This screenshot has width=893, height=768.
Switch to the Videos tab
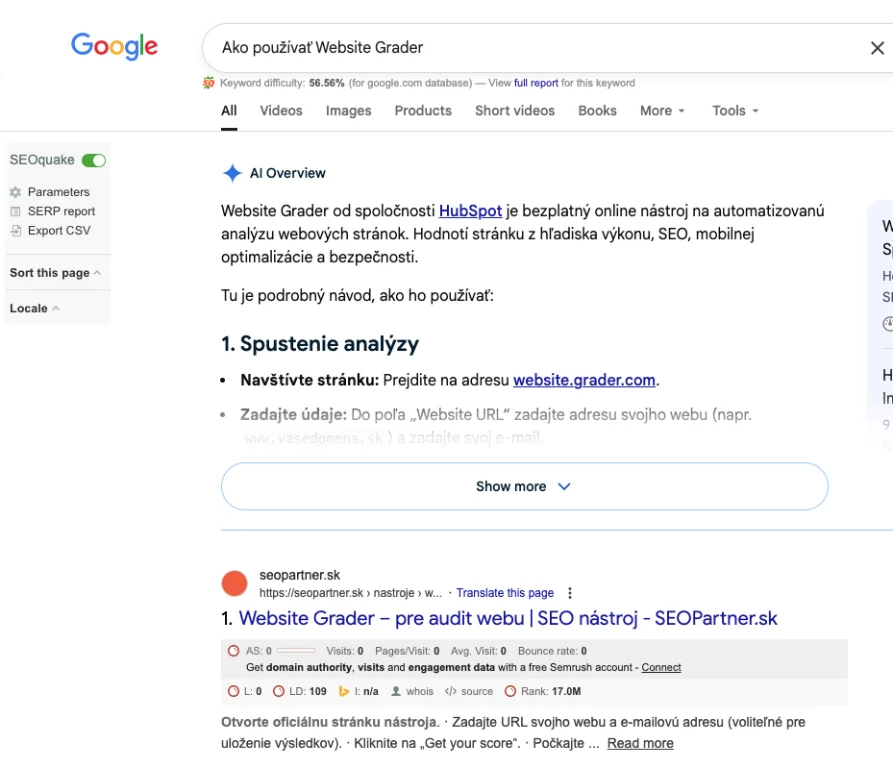click(281, 111)
